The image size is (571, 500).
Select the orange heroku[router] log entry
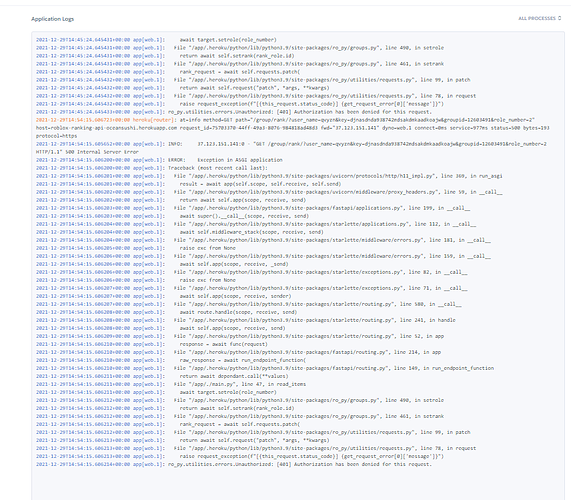pos(292,128)
